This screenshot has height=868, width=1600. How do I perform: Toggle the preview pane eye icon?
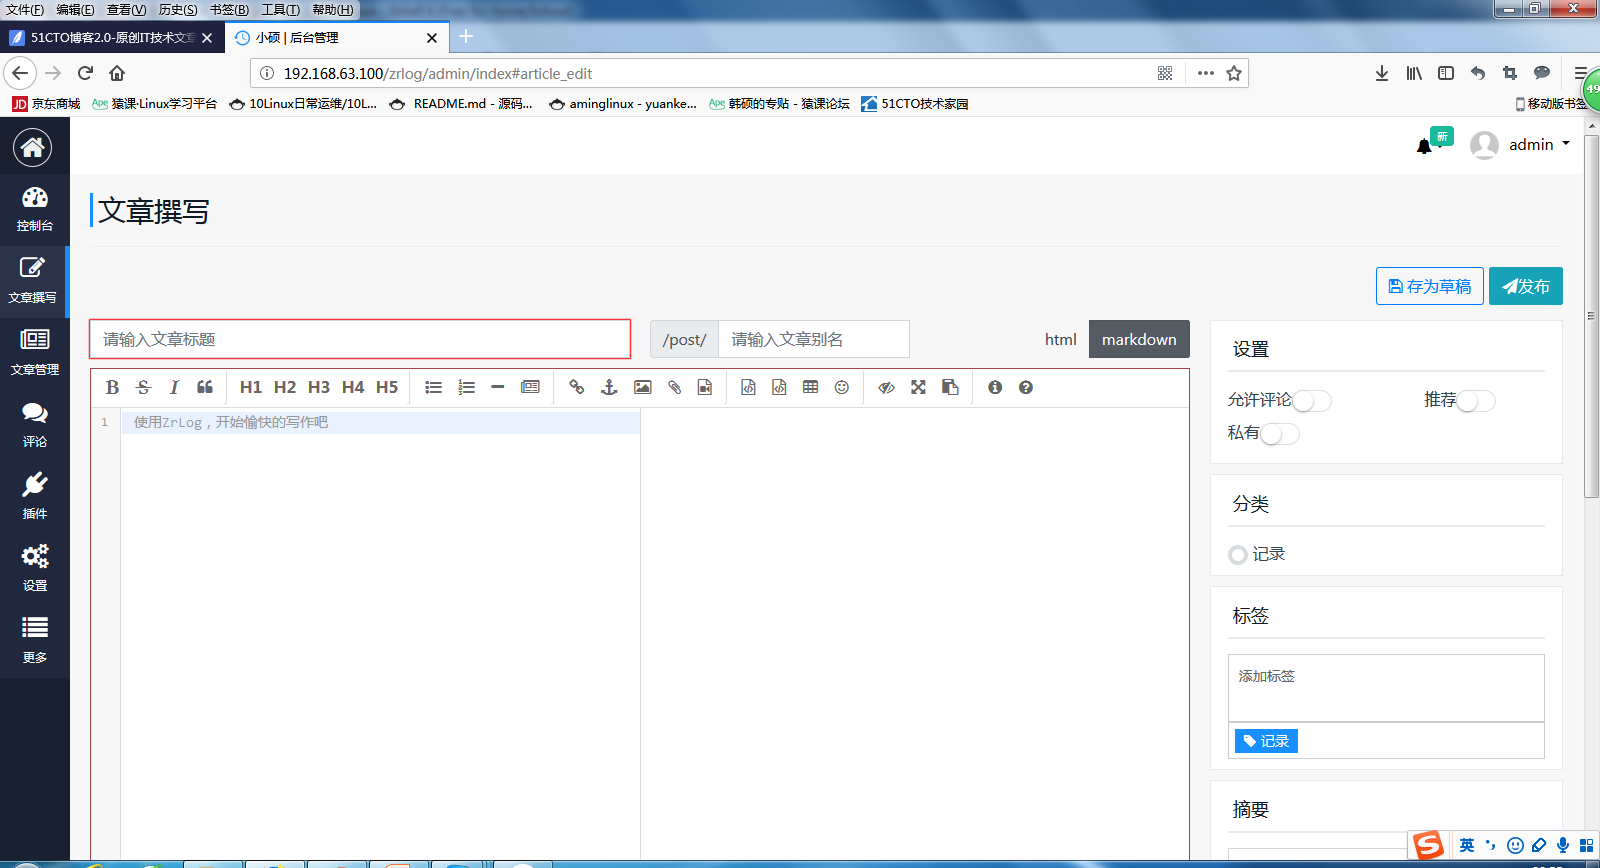(x=886, y=387)
